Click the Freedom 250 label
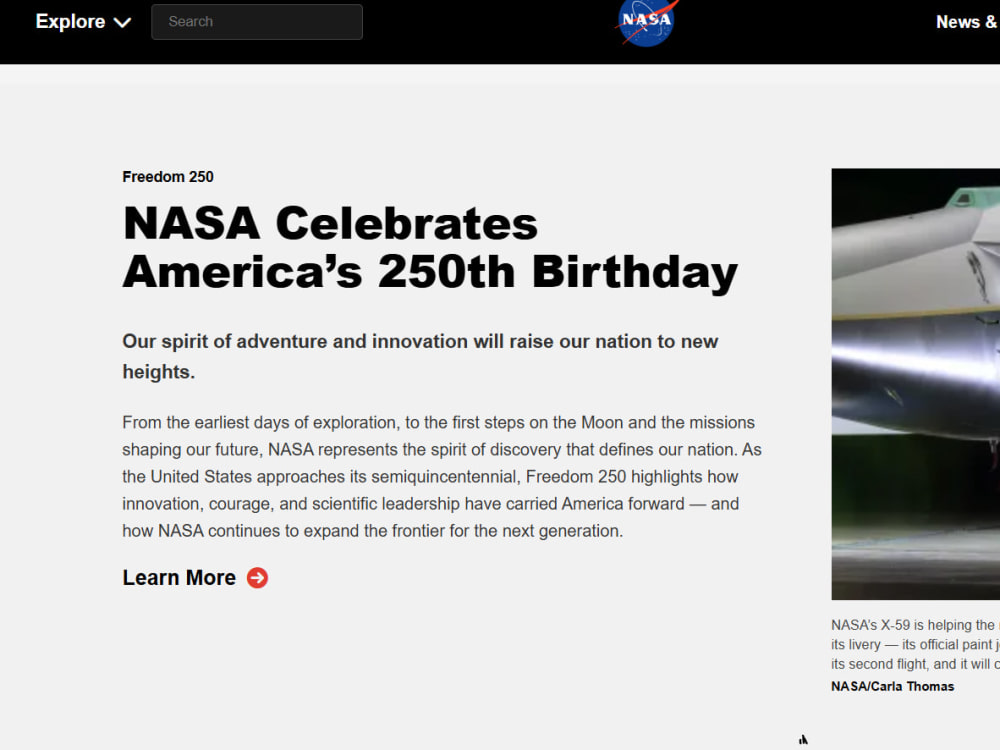The width and height of the screenshot is (1000, 750). pyautogui.click(x=168, y=177)
